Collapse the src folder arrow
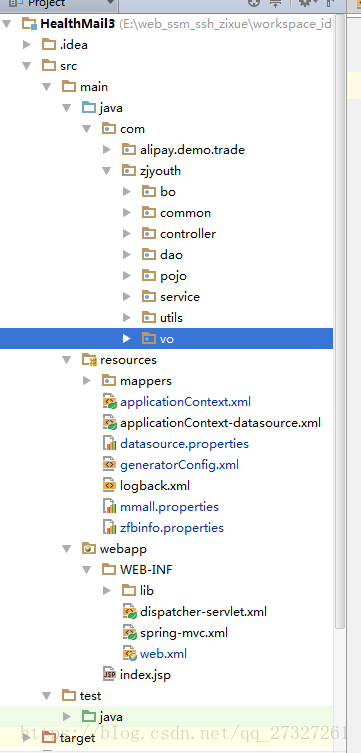The image size is (361, 753). (x=26, y=66)
